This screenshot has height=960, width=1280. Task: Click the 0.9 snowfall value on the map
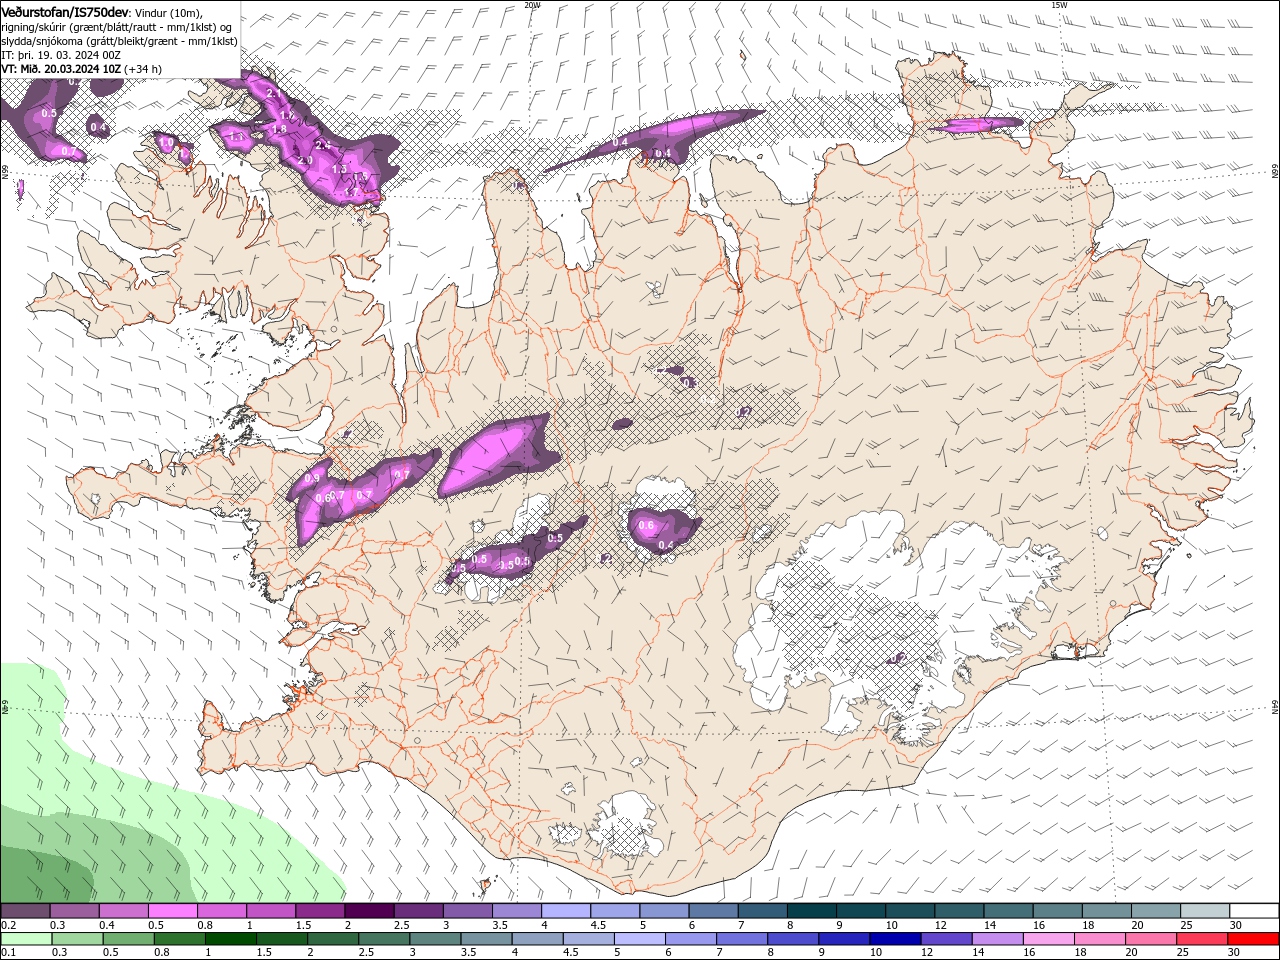click(313, 478)
